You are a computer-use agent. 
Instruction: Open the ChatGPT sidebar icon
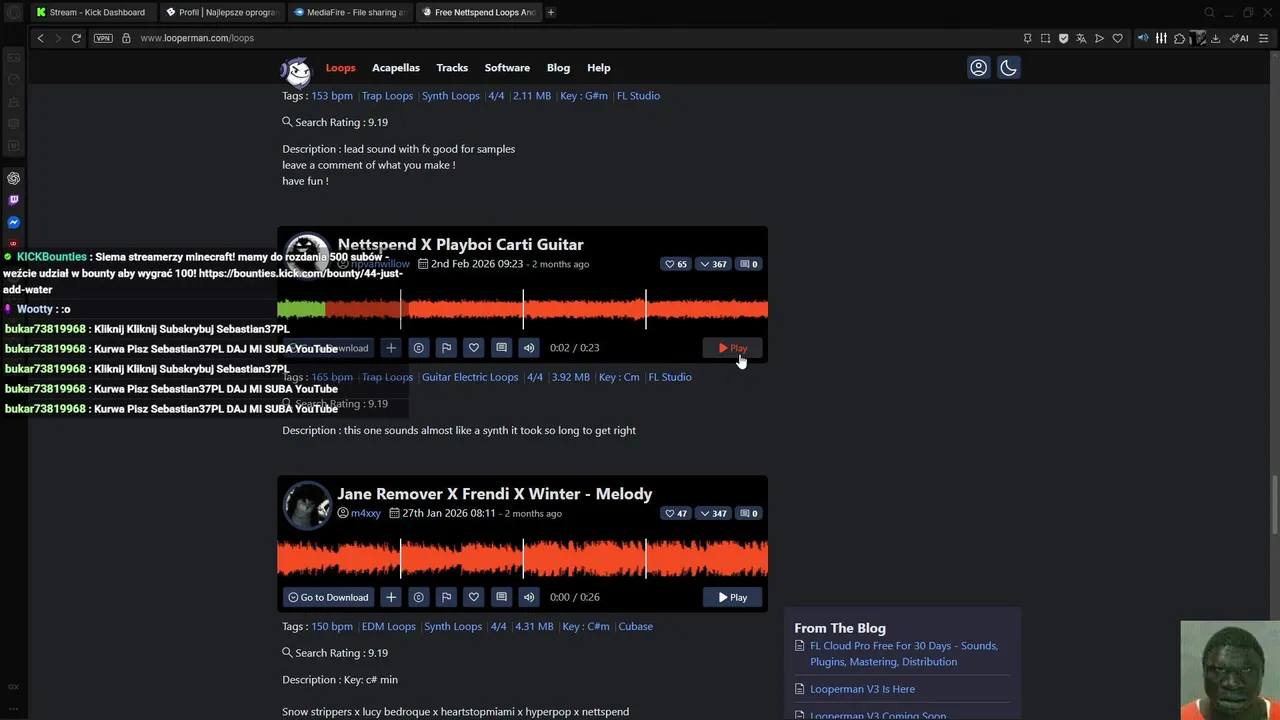13,178
